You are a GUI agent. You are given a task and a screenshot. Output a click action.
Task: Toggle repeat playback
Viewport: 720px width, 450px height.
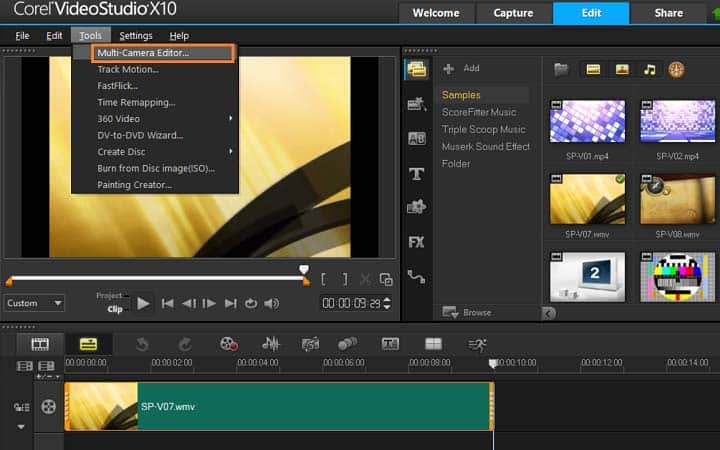click(x=251, y=304)
